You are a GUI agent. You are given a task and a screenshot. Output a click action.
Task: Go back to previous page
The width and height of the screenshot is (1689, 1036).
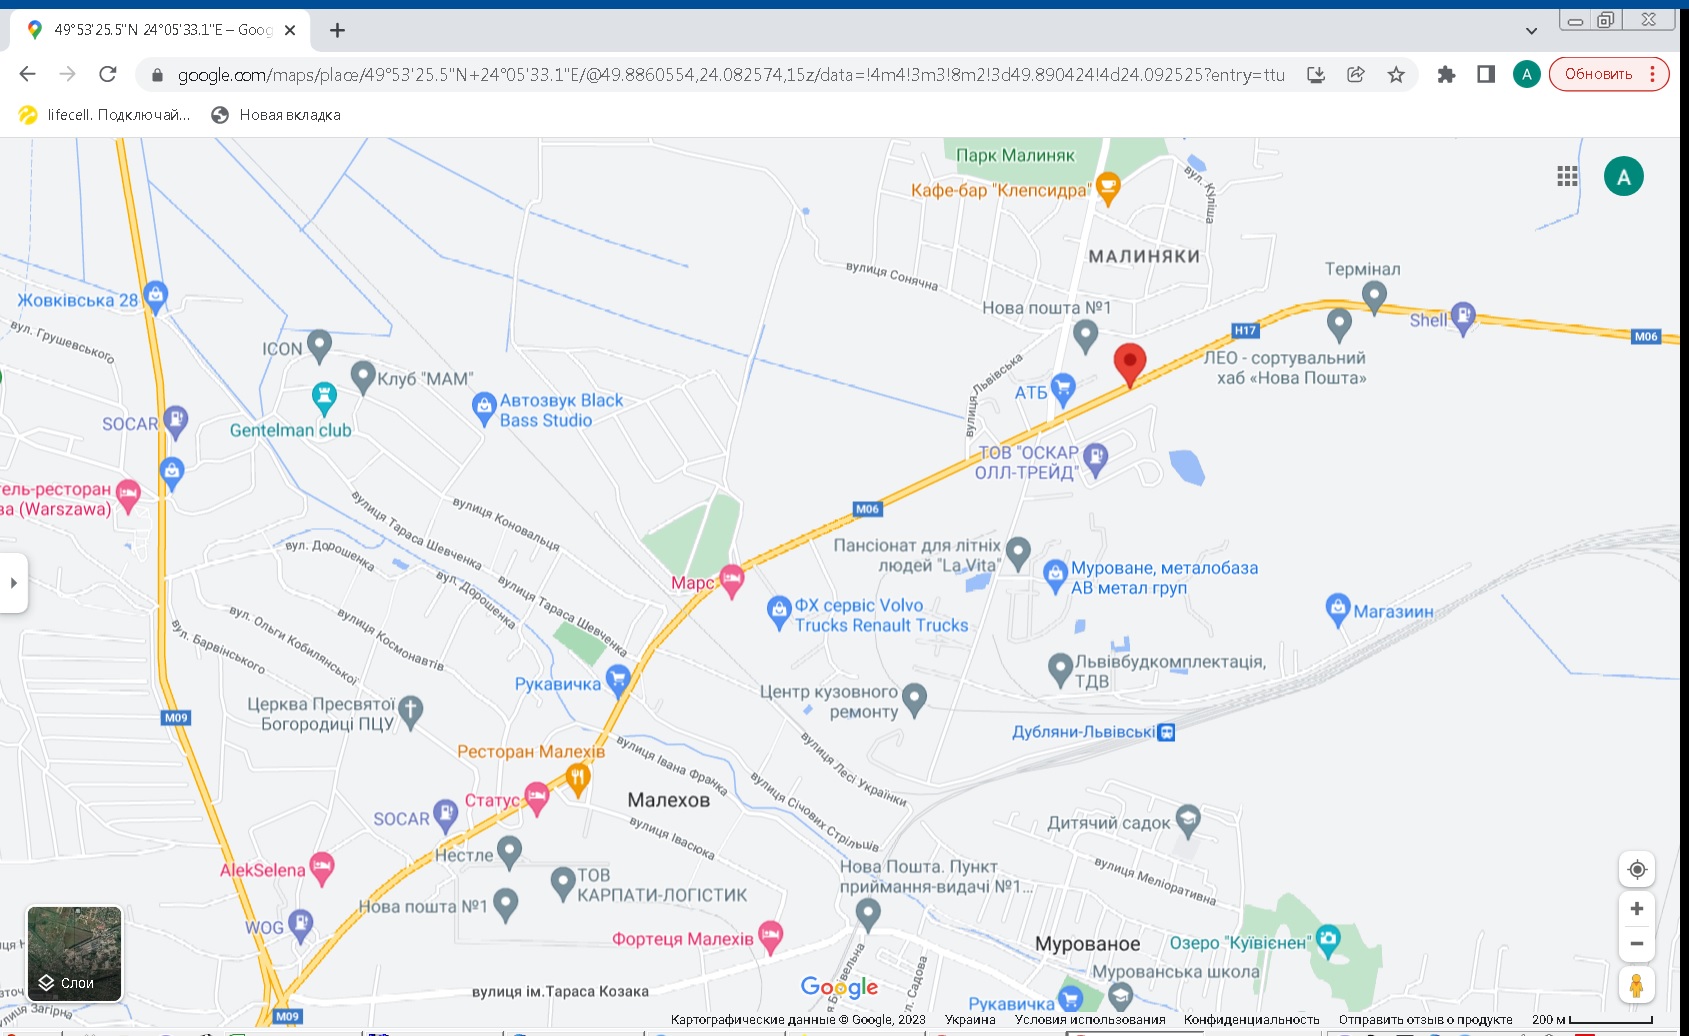[x=27, y=74]
